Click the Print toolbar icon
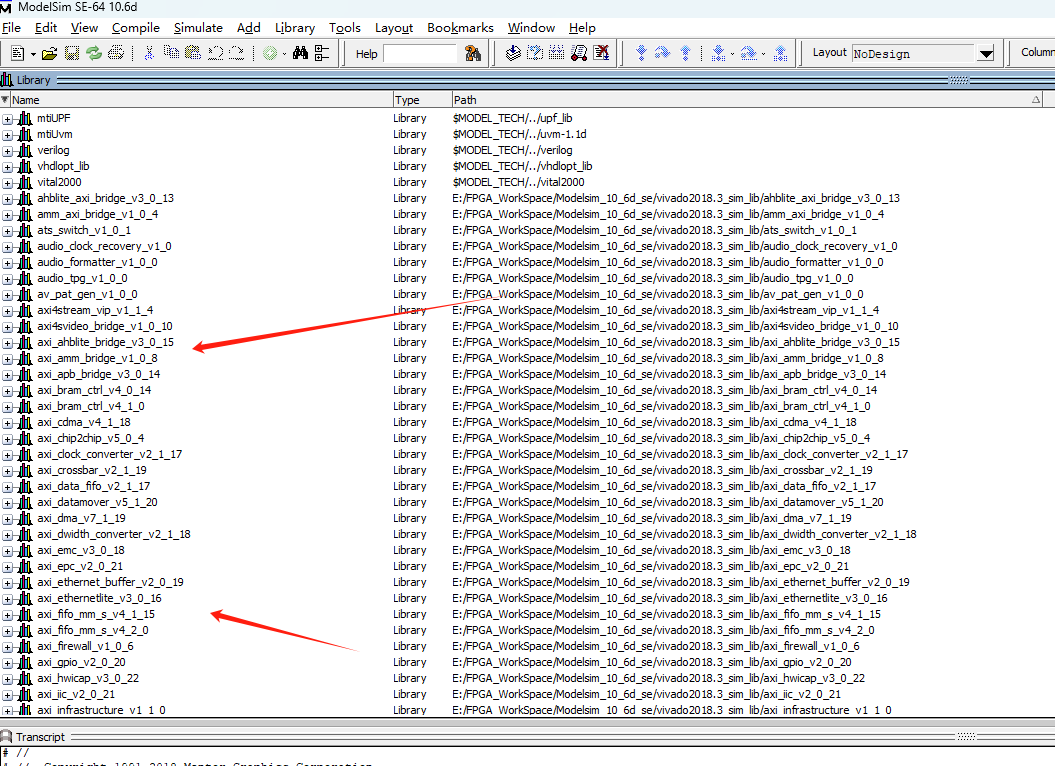Image resolution: width=1055 pixels, height=766 pixels. click(116, 53)
